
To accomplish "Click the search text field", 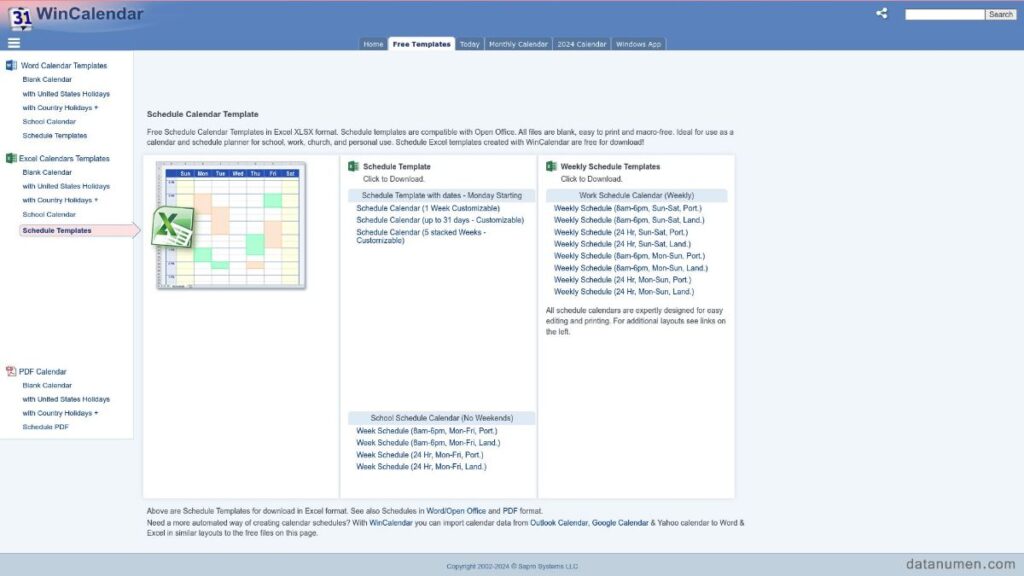I will pos(944,14).
